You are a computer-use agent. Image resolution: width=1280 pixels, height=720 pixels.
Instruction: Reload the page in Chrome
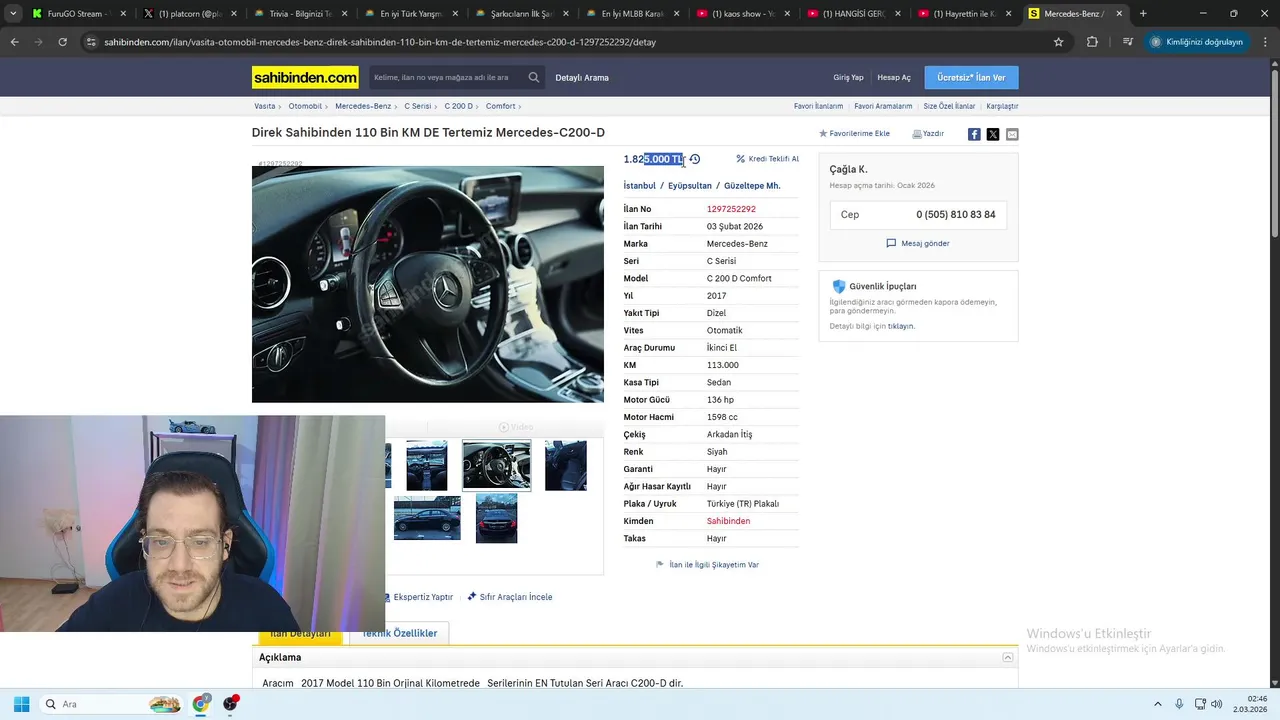coord(62,42)
